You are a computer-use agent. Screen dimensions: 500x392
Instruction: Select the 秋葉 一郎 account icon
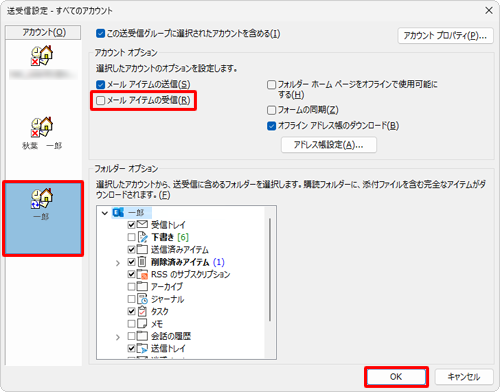pos(42,127)
